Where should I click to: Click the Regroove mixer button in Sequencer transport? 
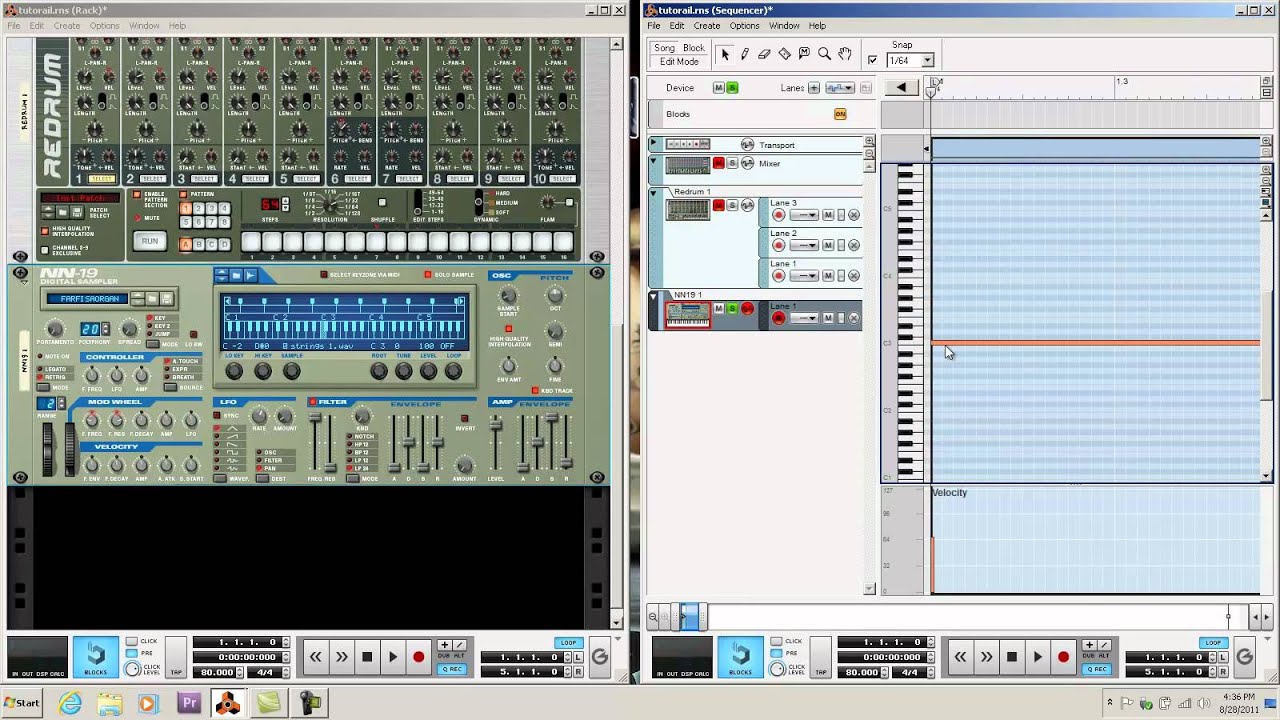coord(1245,657)
